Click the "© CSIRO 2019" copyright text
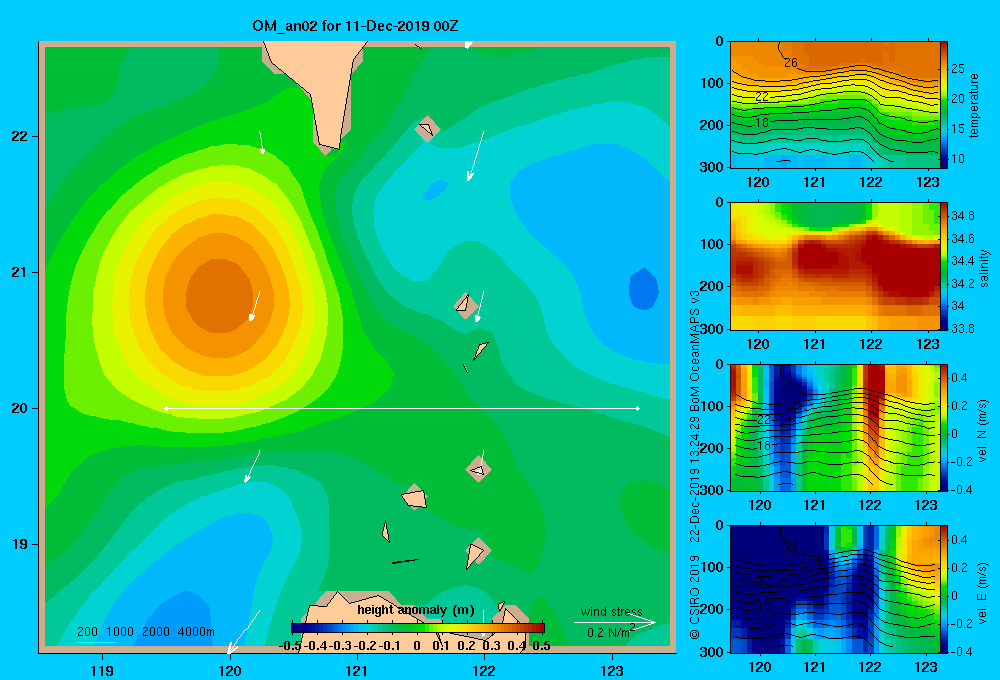1000x680 pixels. click(x=695, y=597)
